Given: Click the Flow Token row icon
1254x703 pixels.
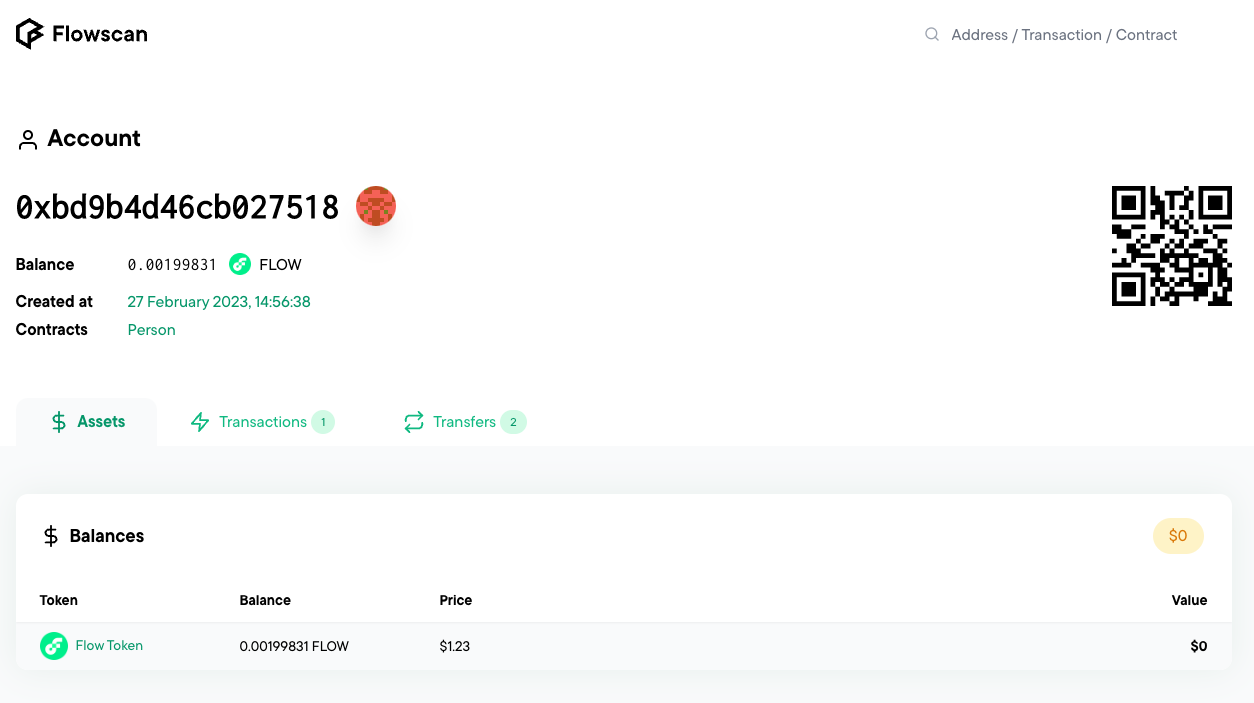Looking at the screenshot, I should (x=53, y=646).
